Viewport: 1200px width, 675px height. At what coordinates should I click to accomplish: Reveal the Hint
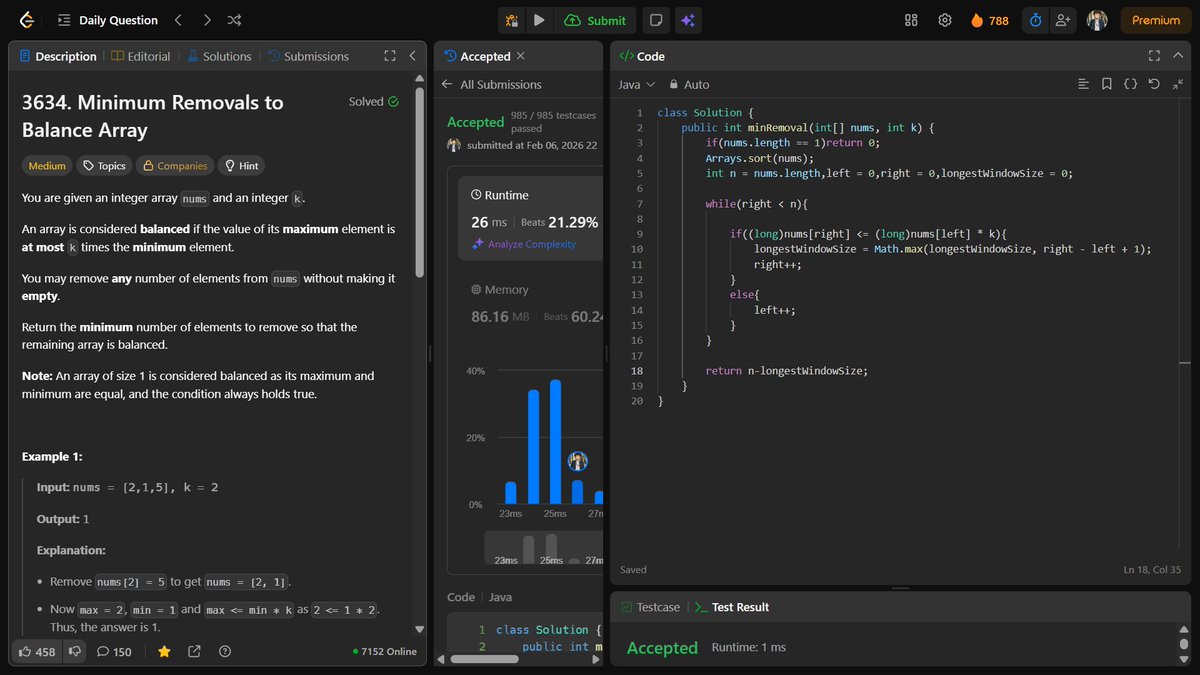point(242,166)
